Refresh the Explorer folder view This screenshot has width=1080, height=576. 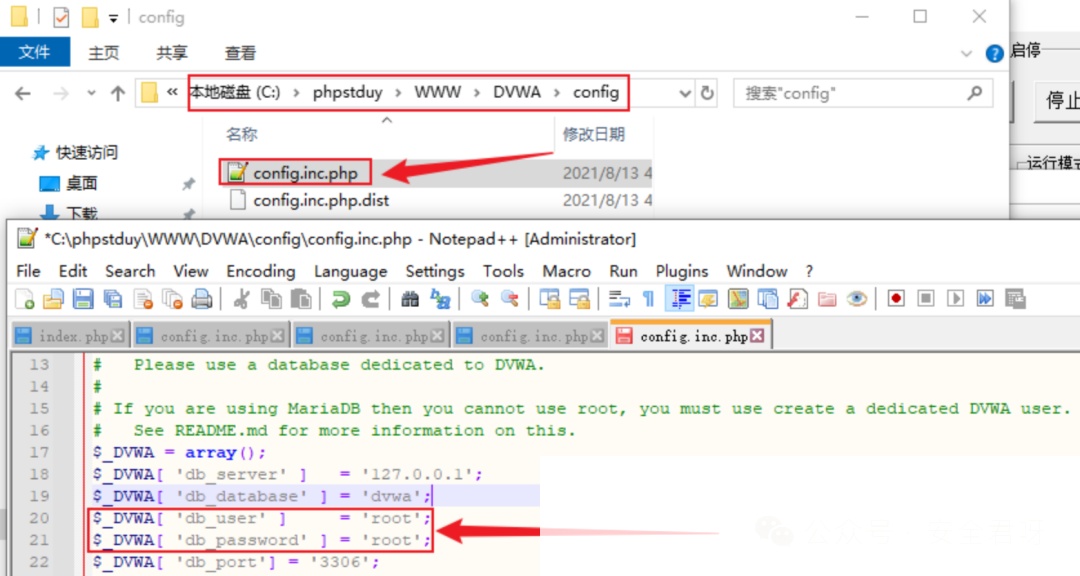click(707, 93)
